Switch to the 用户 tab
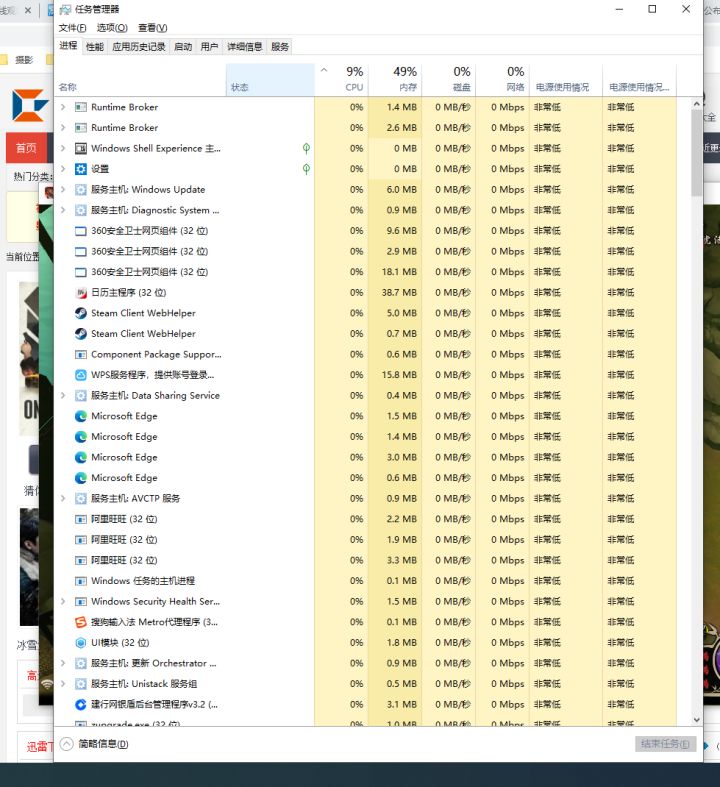This screenshot has width=720, height=787. tap(209, 47)
